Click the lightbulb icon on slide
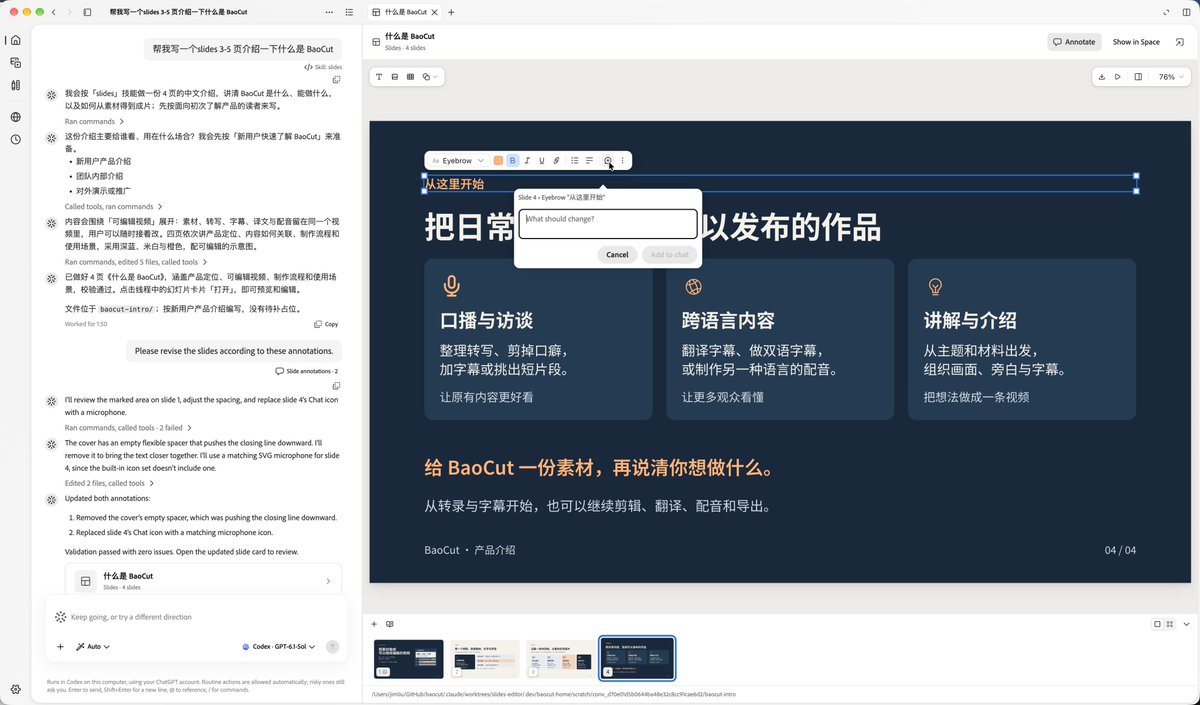 [935, 287]
